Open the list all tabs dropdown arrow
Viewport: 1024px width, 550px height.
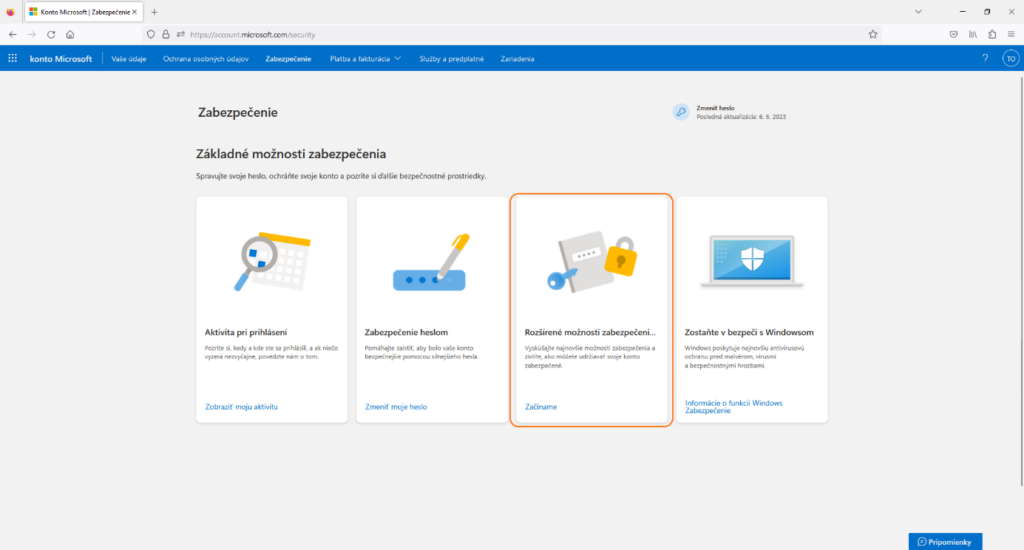click(x=919, y=12)
